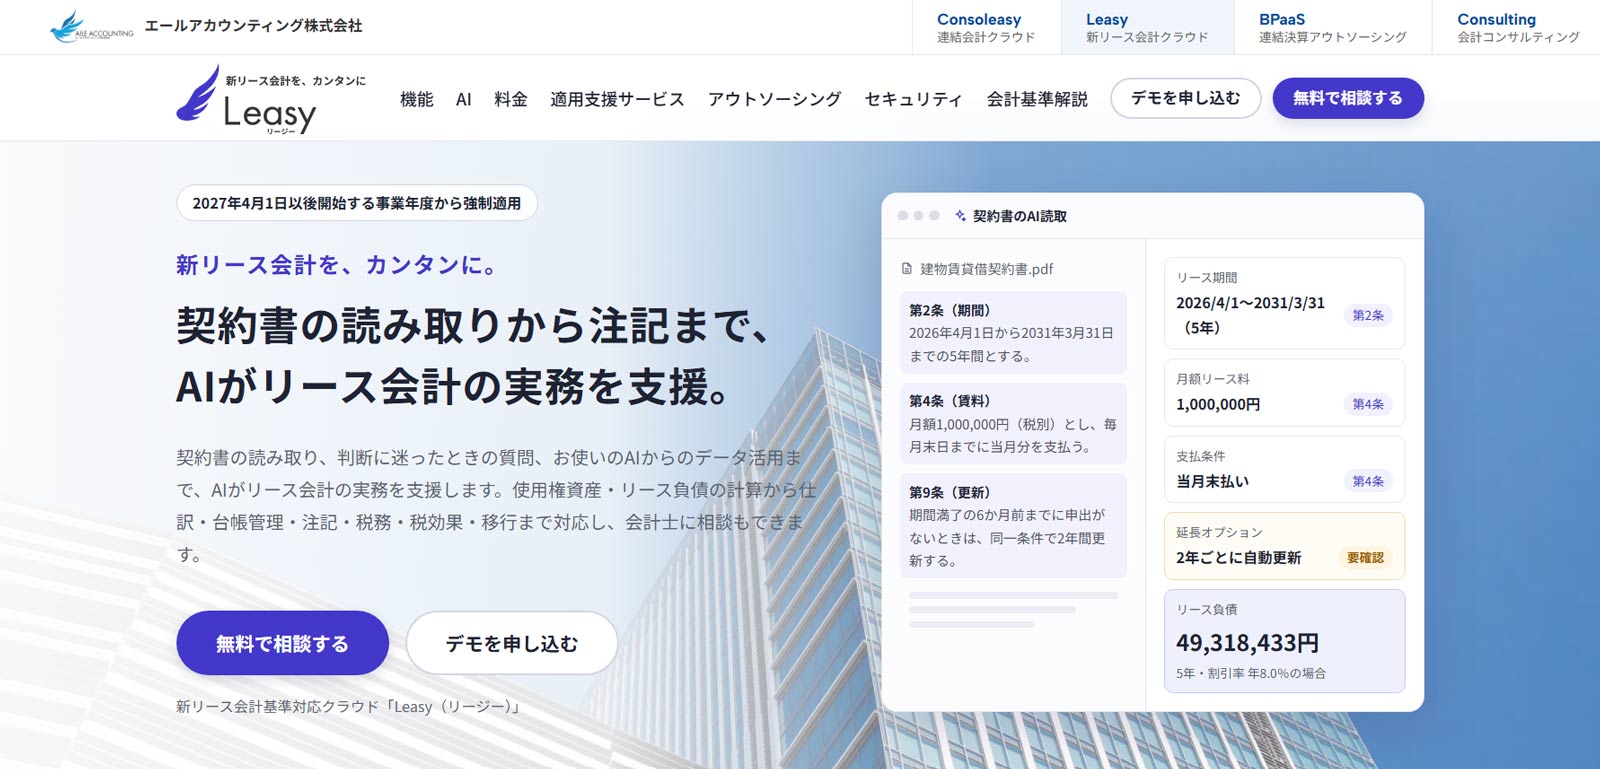Click the 契約書のAI読取 panel title
The image size is (1600, 769).
(1019, 216)
